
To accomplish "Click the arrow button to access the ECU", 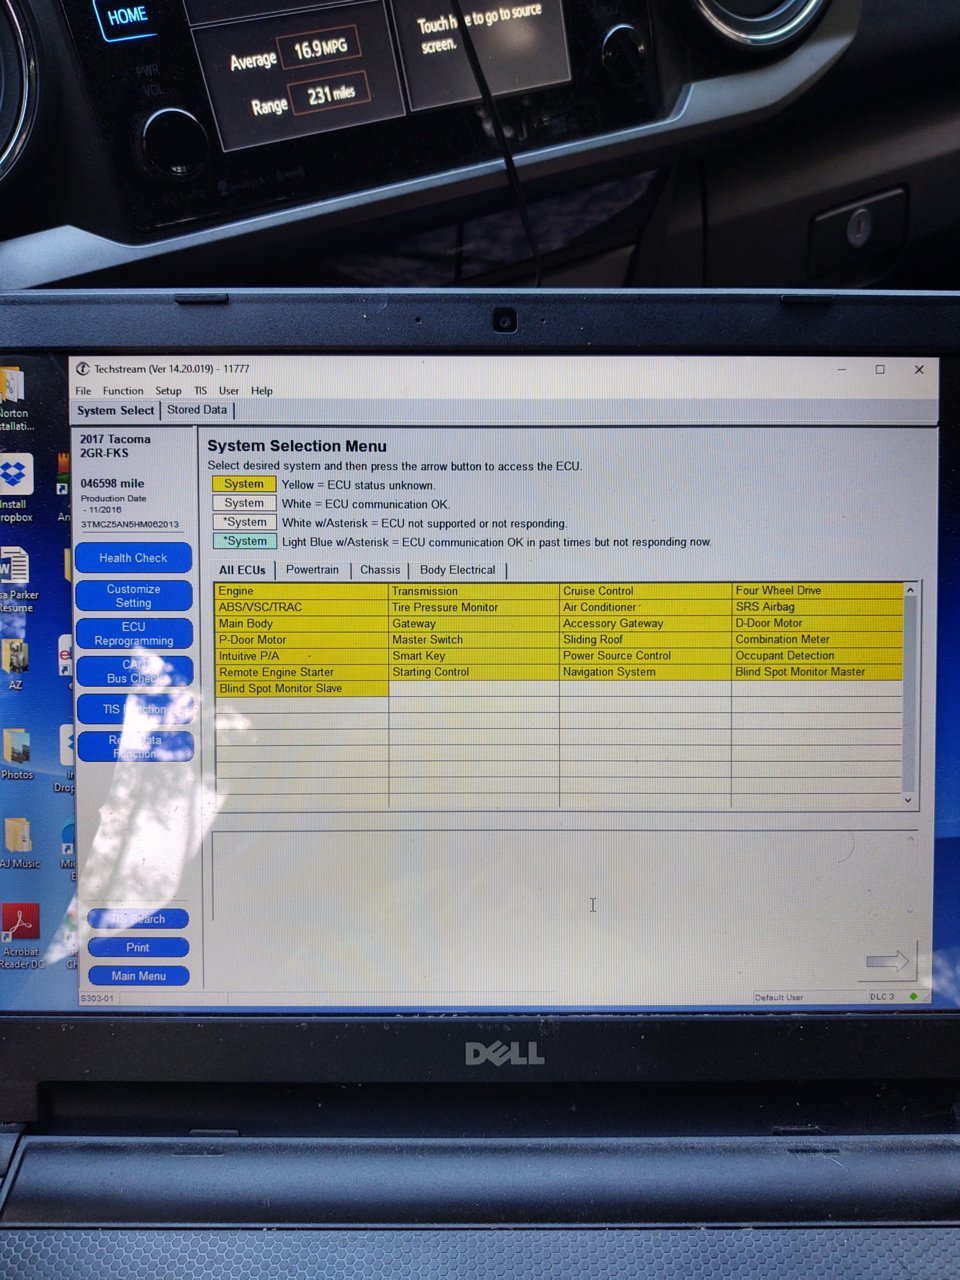I will (887, 962).
